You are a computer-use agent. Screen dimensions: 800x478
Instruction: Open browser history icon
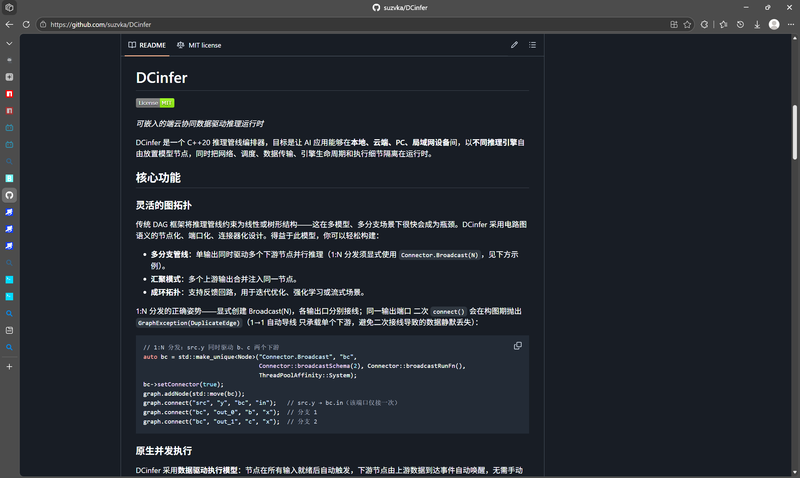tap(740, 24)
